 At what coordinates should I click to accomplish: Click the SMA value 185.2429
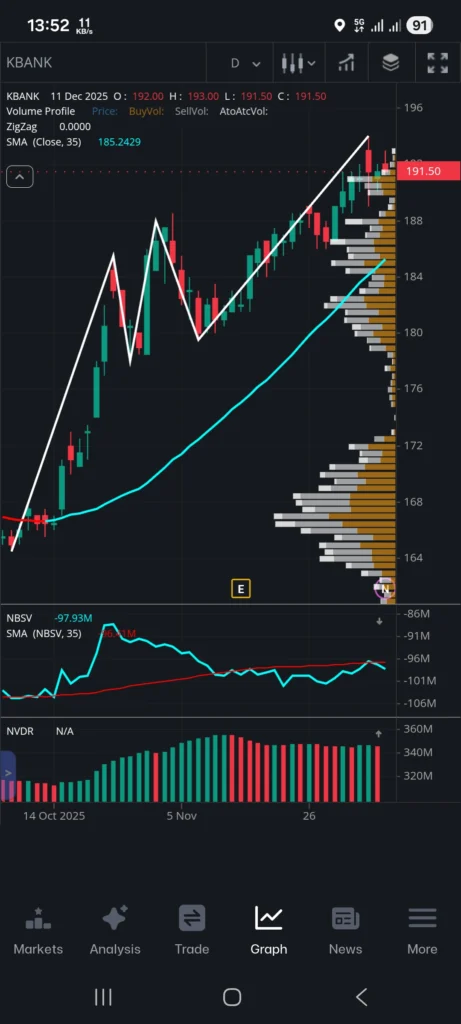click(119, 142)
